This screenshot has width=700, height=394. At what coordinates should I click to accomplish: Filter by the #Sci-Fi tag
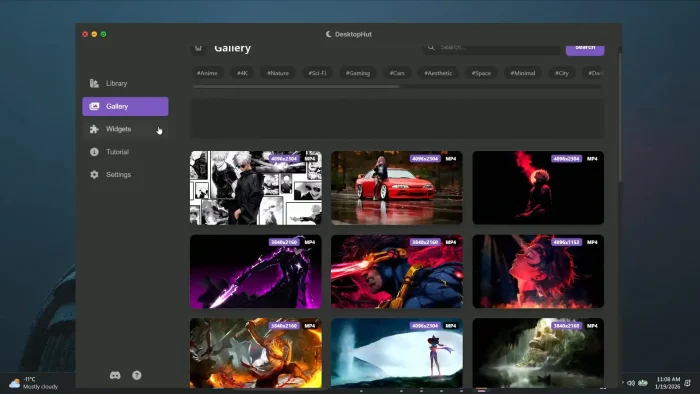click(x=317, y=73)
